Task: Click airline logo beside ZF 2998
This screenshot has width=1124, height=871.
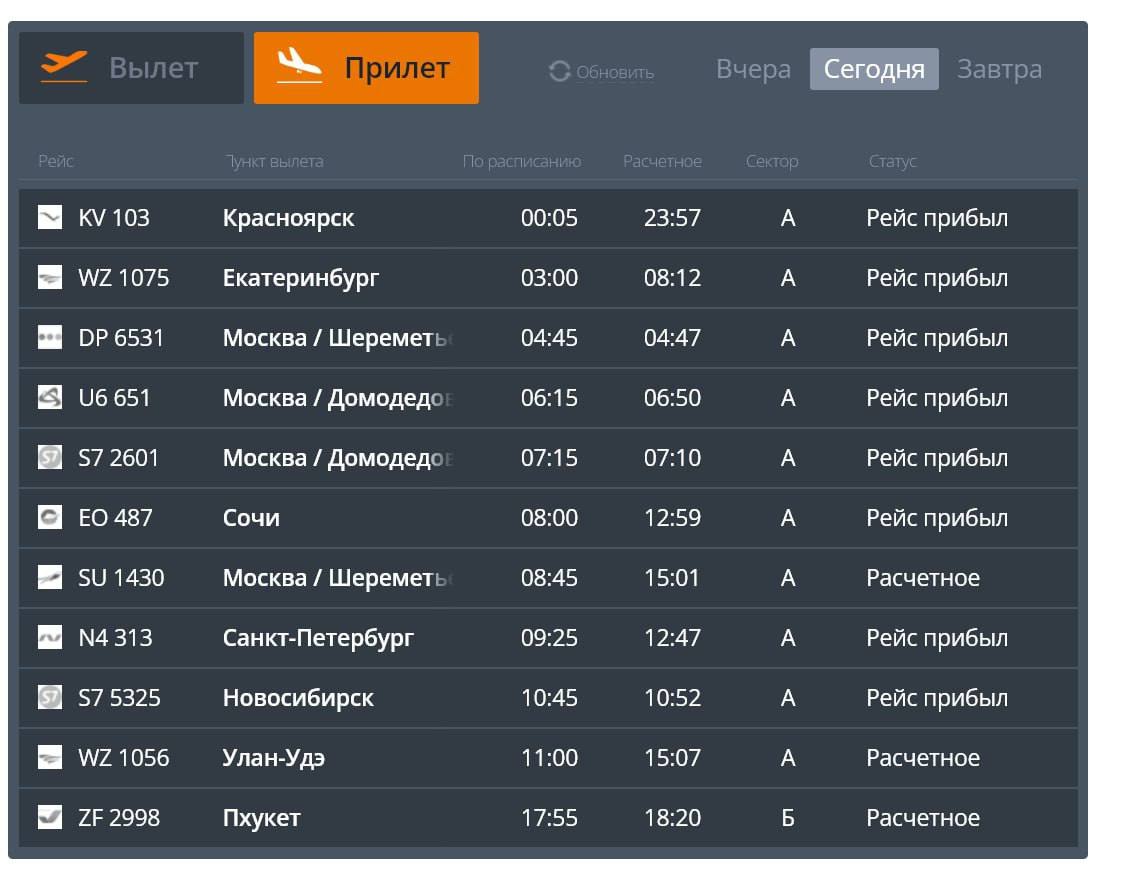Action: (50, 818)
